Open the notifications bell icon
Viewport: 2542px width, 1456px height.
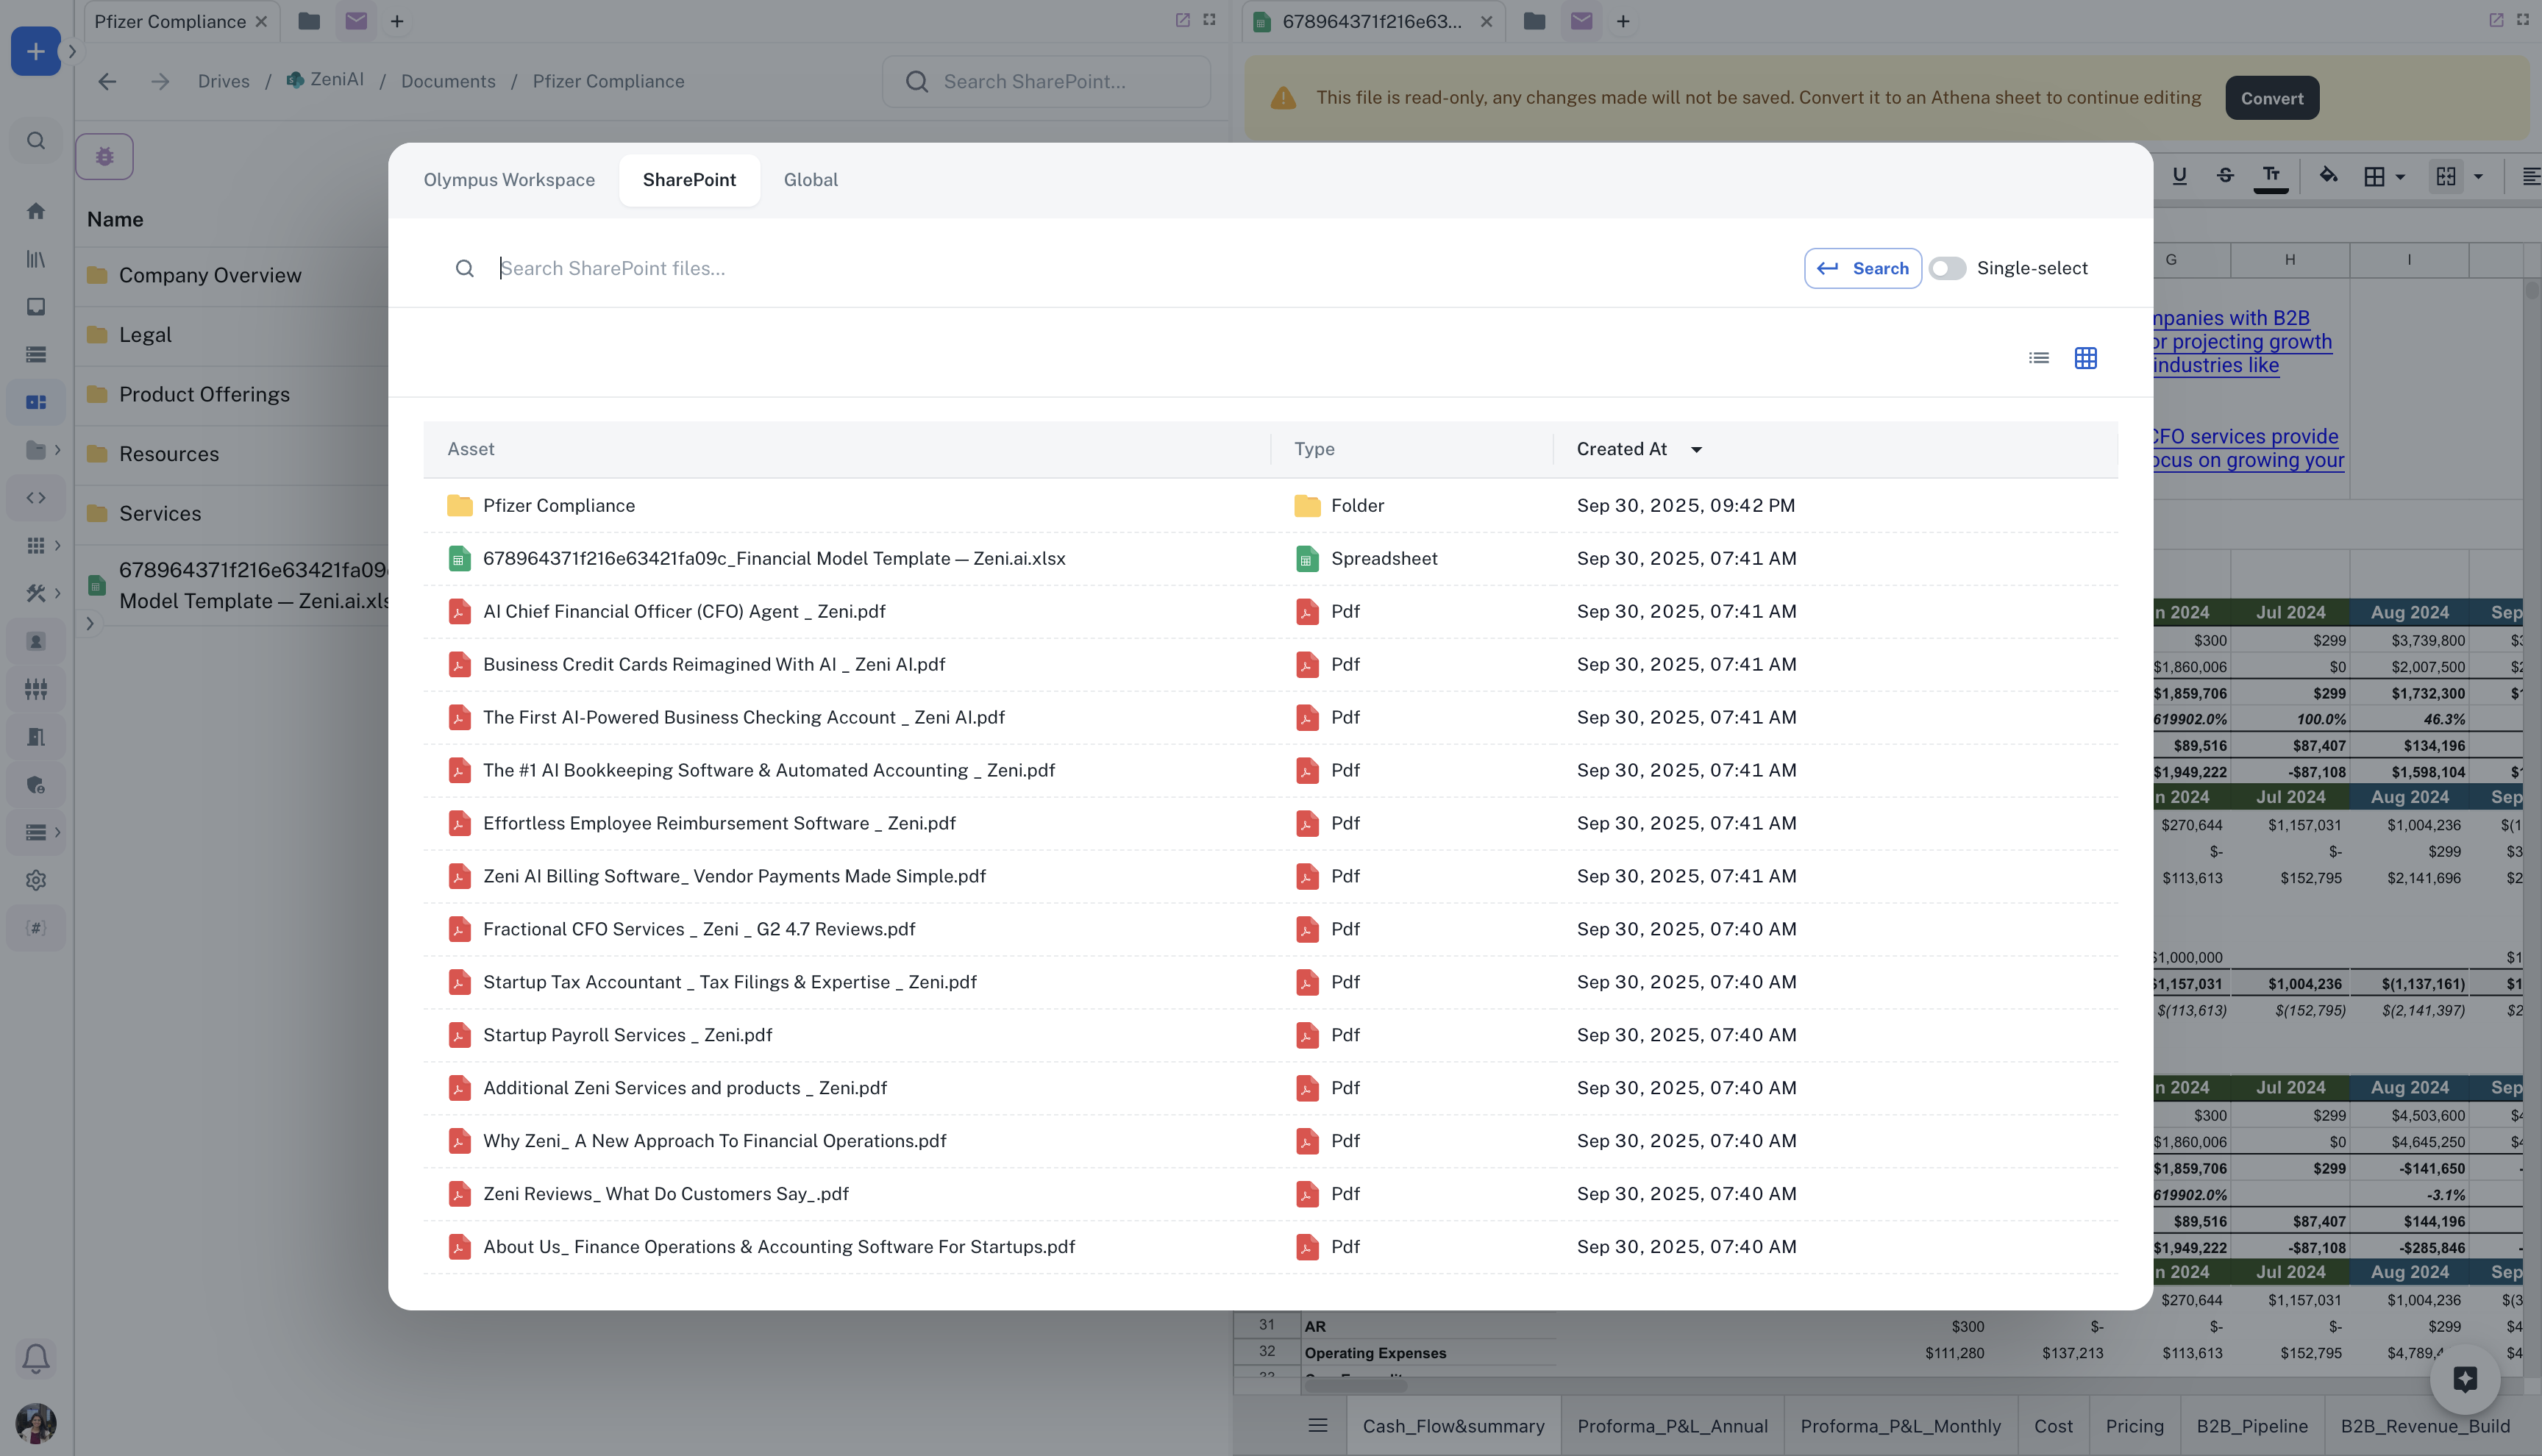click(x=36, y=1357)
